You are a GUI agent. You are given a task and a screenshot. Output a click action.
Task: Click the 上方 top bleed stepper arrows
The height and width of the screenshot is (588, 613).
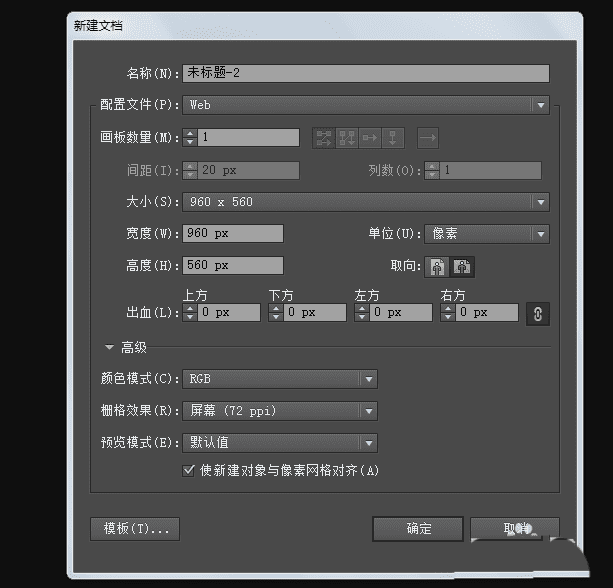pos(190,312)
